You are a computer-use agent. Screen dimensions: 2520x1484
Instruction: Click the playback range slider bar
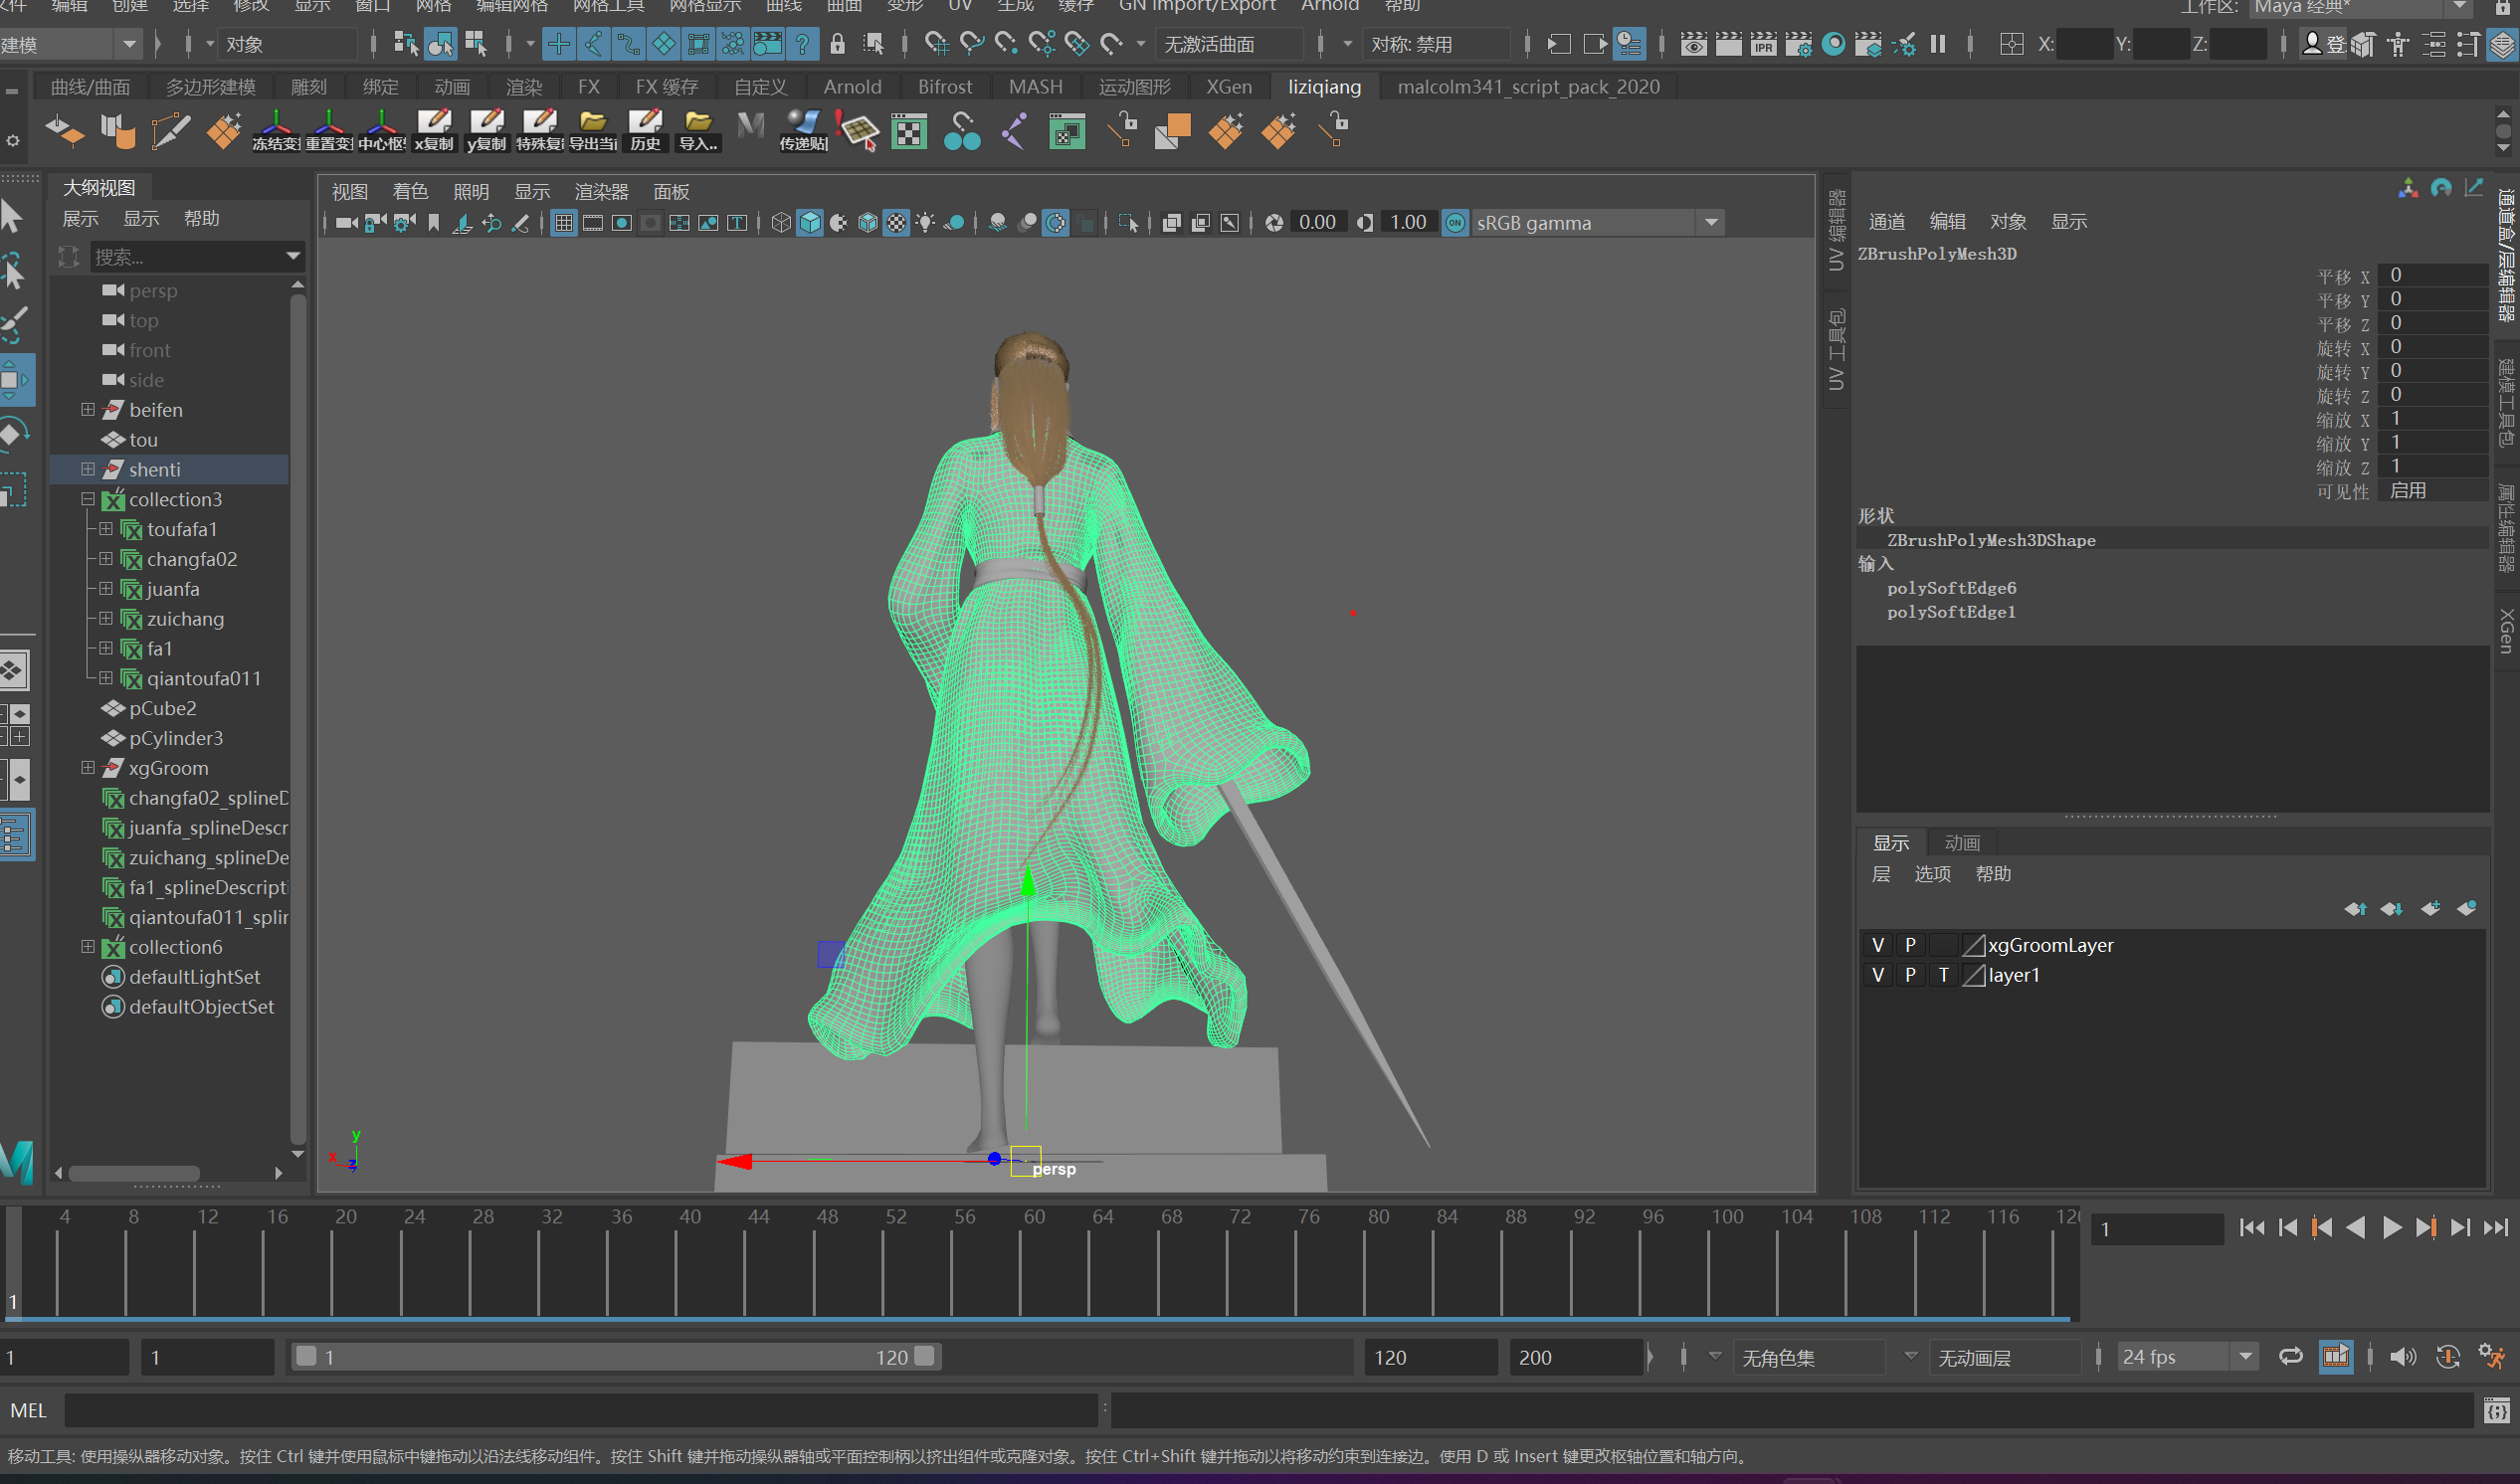coord(615,1357)
